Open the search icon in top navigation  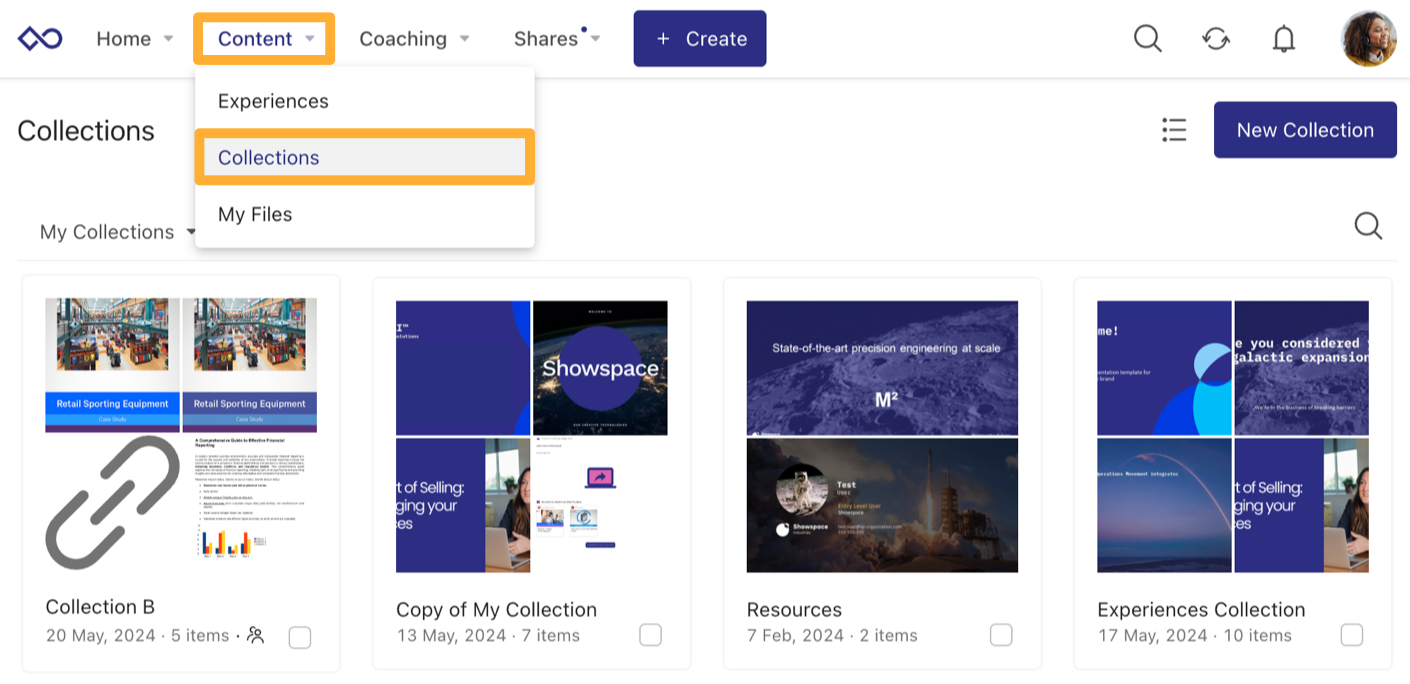(x=1147, y=39)
